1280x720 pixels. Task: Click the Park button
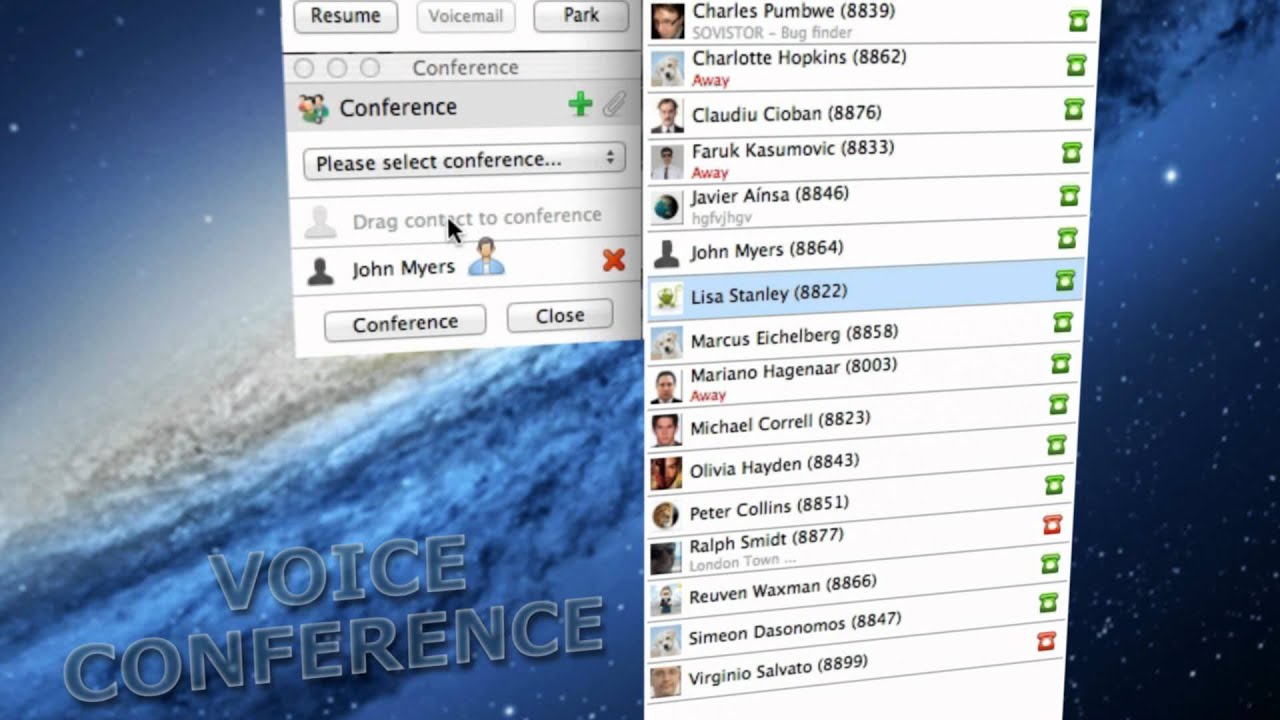point(580,15)
